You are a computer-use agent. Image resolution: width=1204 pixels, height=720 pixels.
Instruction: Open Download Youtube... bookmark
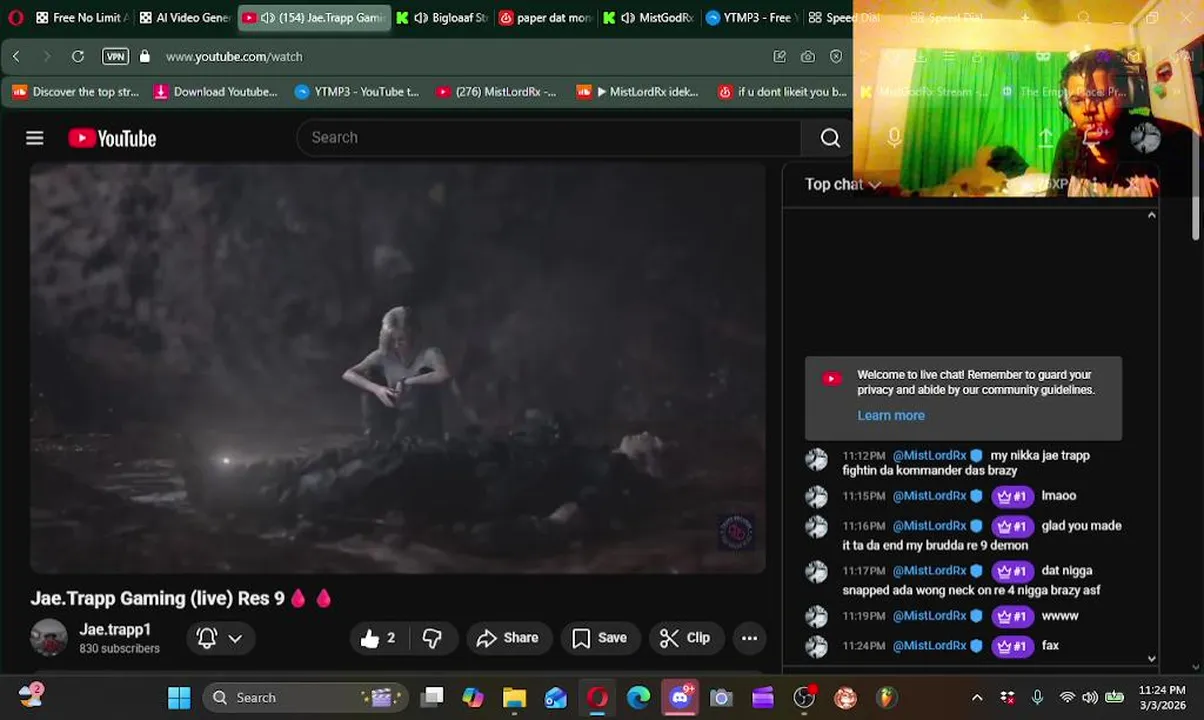click(215, 92)
